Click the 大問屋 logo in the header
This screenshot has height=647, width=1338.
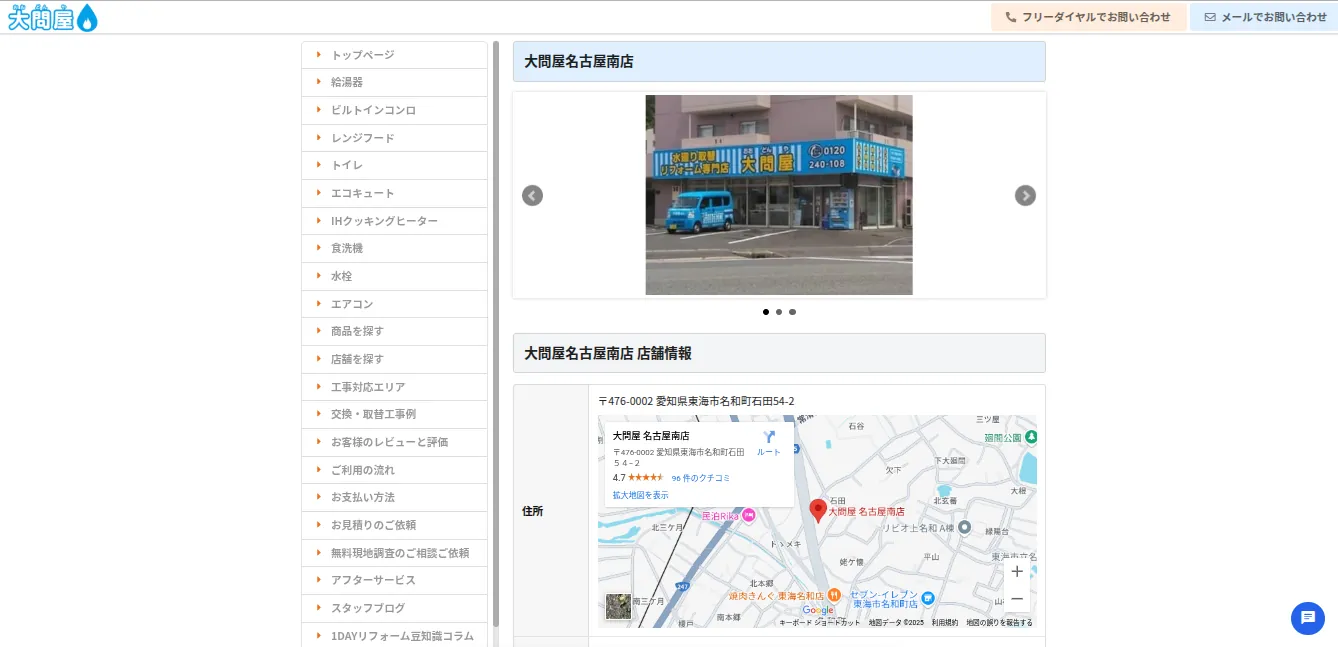[x=53, y=17]
